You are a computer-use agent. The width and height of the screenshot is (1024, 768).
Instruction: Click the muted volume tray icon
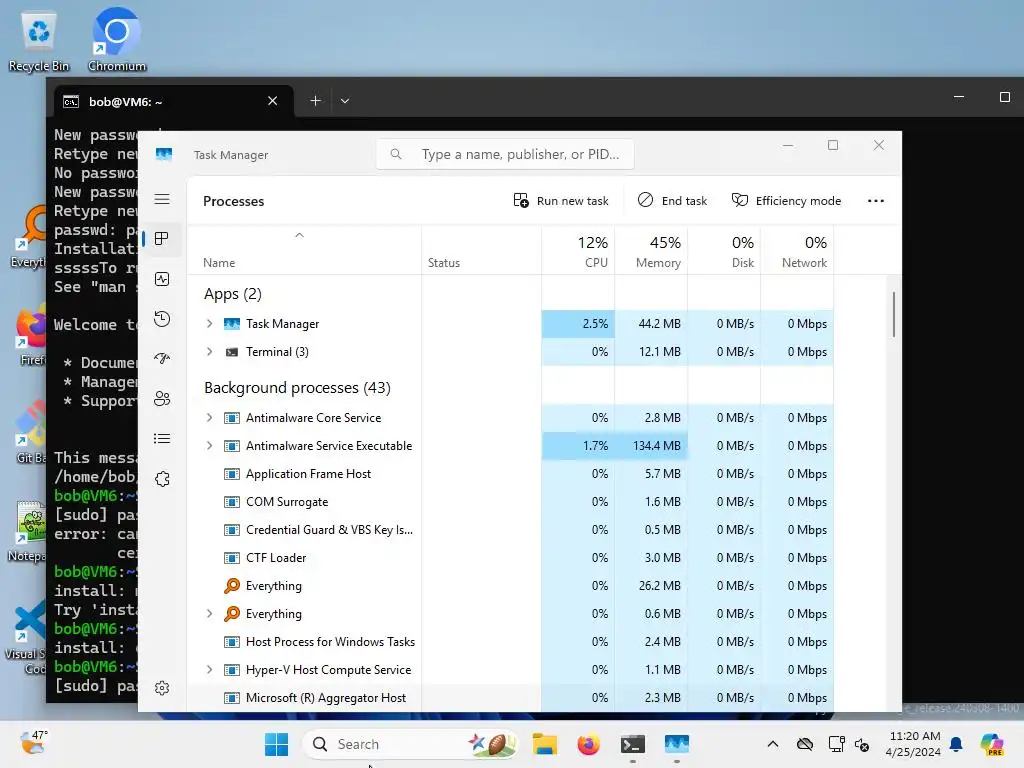pos(862,744)
